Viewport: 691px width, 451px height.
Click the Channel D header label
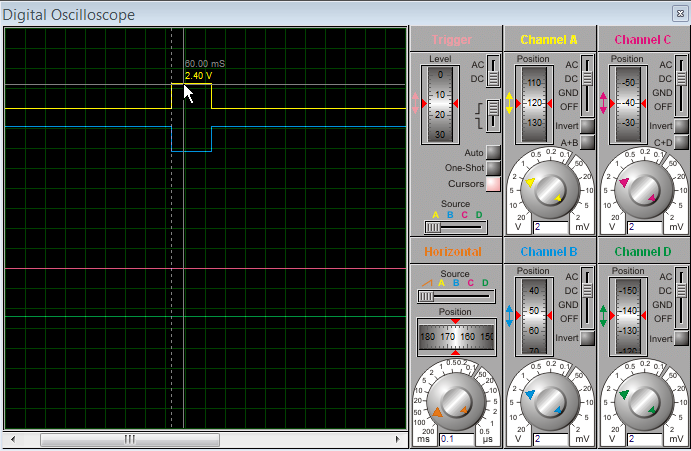tap(643, 252)
